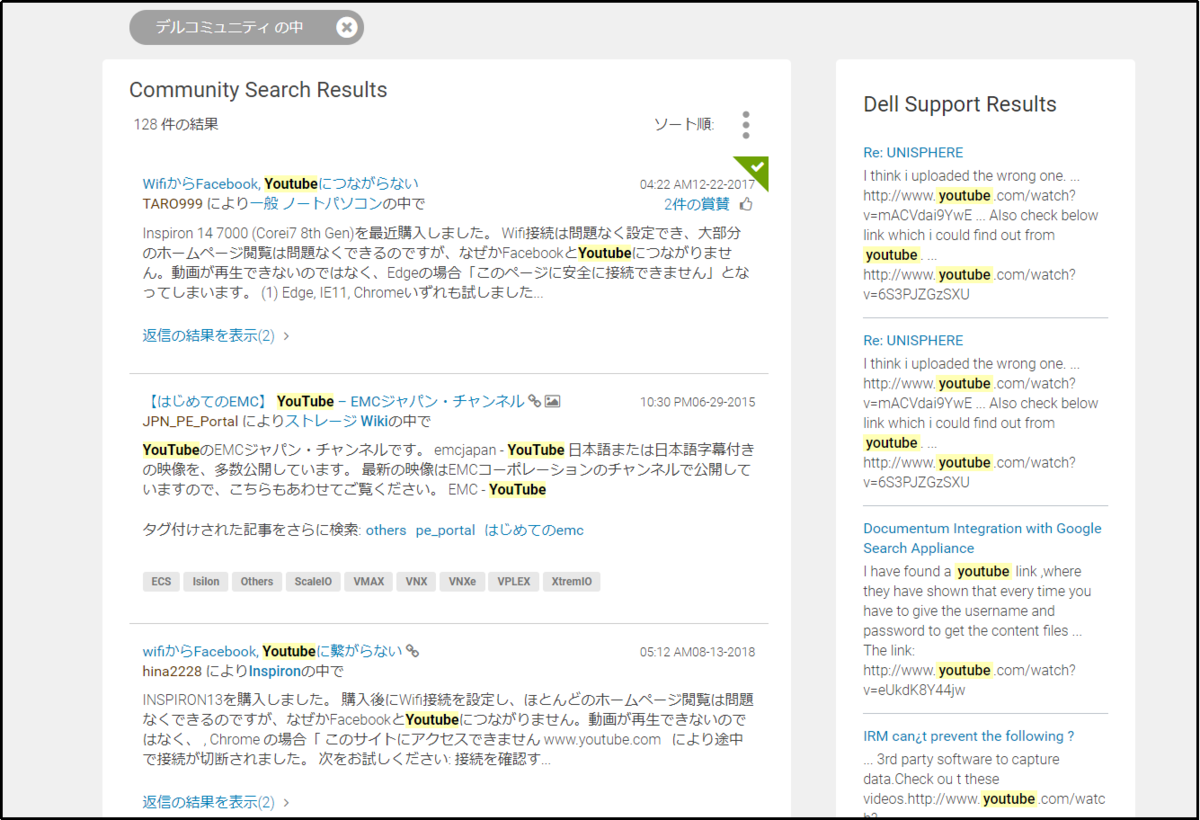1200x820 pixels.
Task: Select the others tag link
Action: (x=386, y=530)
